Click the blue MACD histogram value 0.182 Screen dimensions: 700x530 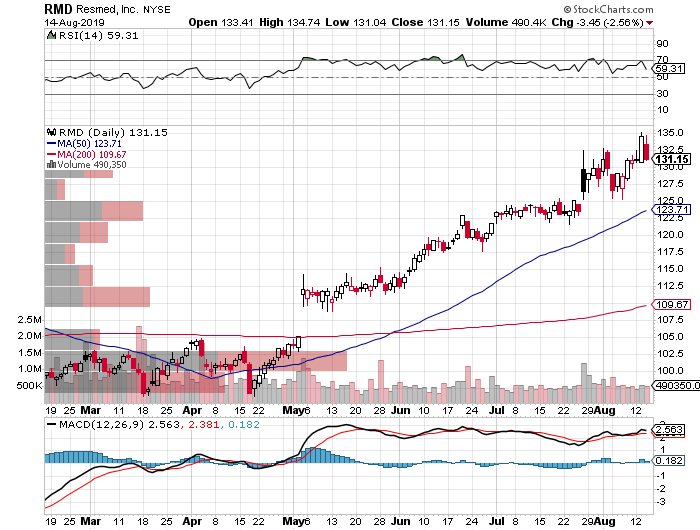(244, 425)
